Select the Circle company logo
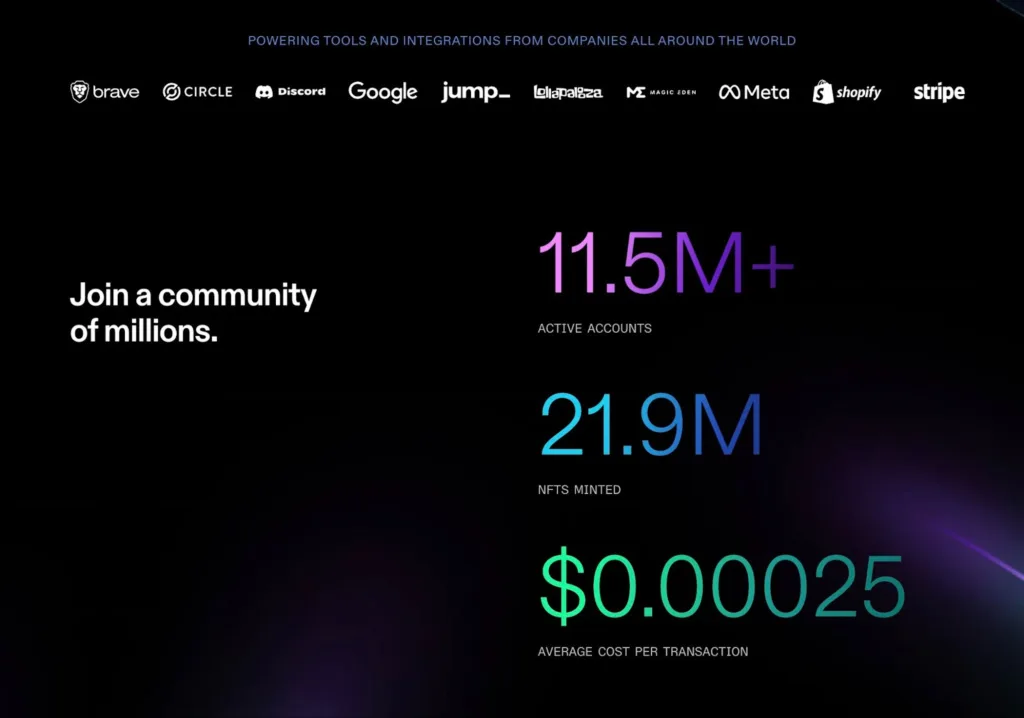The image size is (1024, 718). [x=197, y=91]
